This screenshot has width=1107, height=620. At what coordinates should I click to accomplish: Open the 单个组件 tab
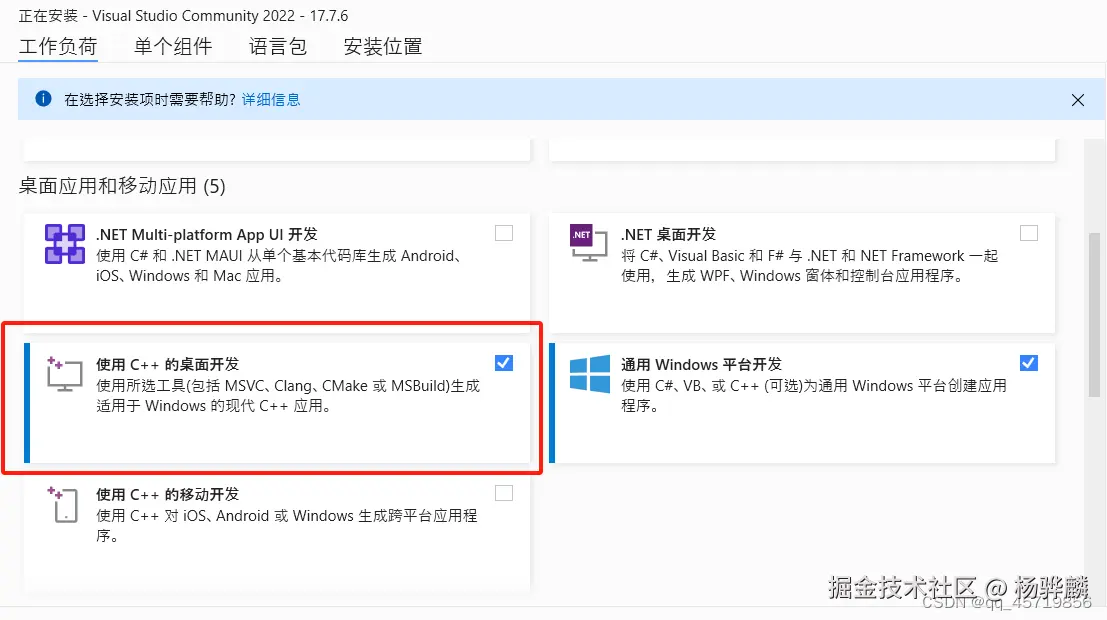click(173, 47)
